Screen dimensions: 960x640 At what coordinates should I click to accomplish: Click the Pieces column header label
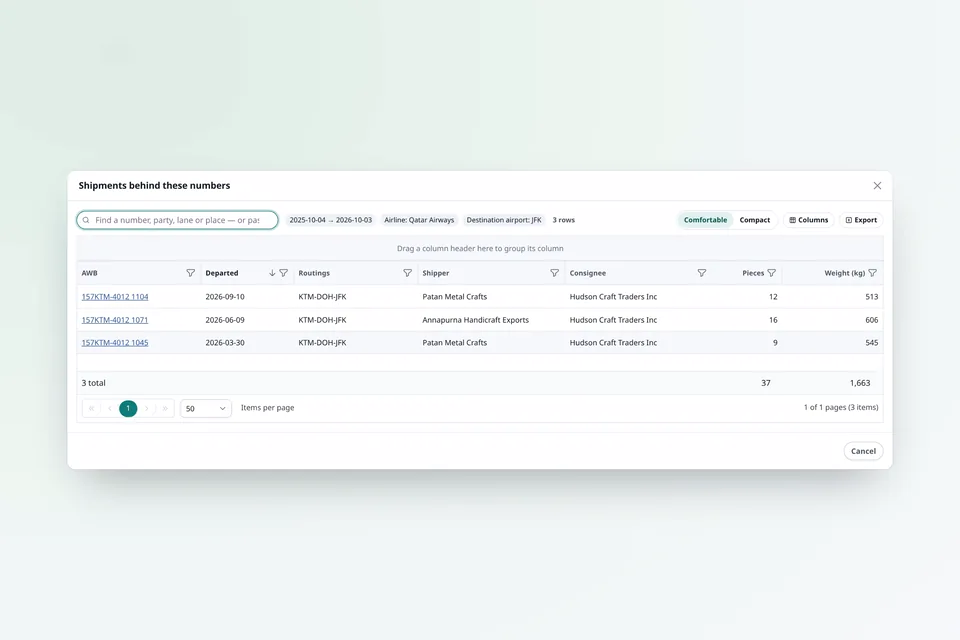[753, 273]
